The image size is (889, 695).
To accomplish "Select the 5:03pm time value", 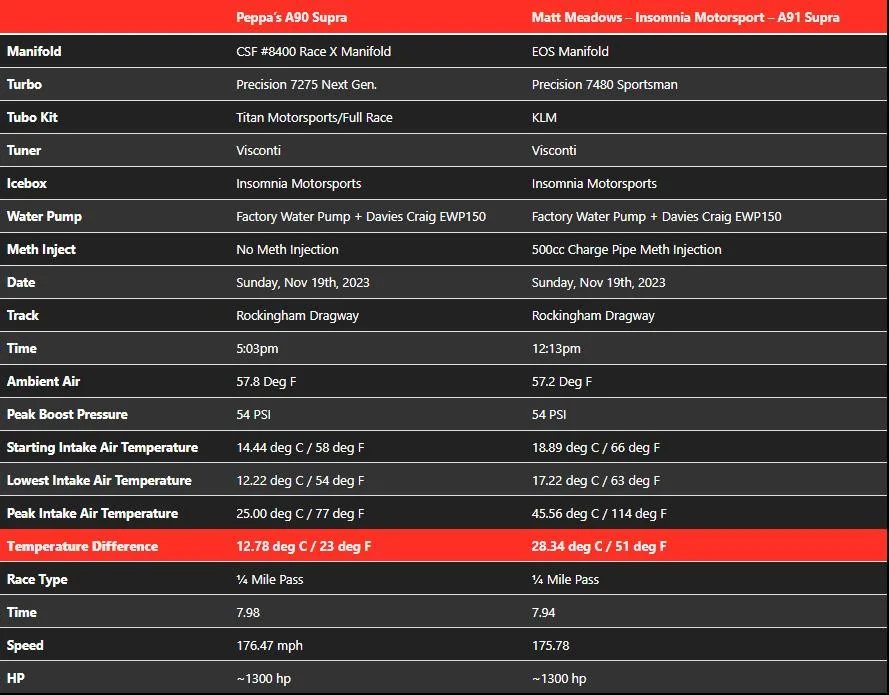I will pyautogui.click(x=257, y=349).
